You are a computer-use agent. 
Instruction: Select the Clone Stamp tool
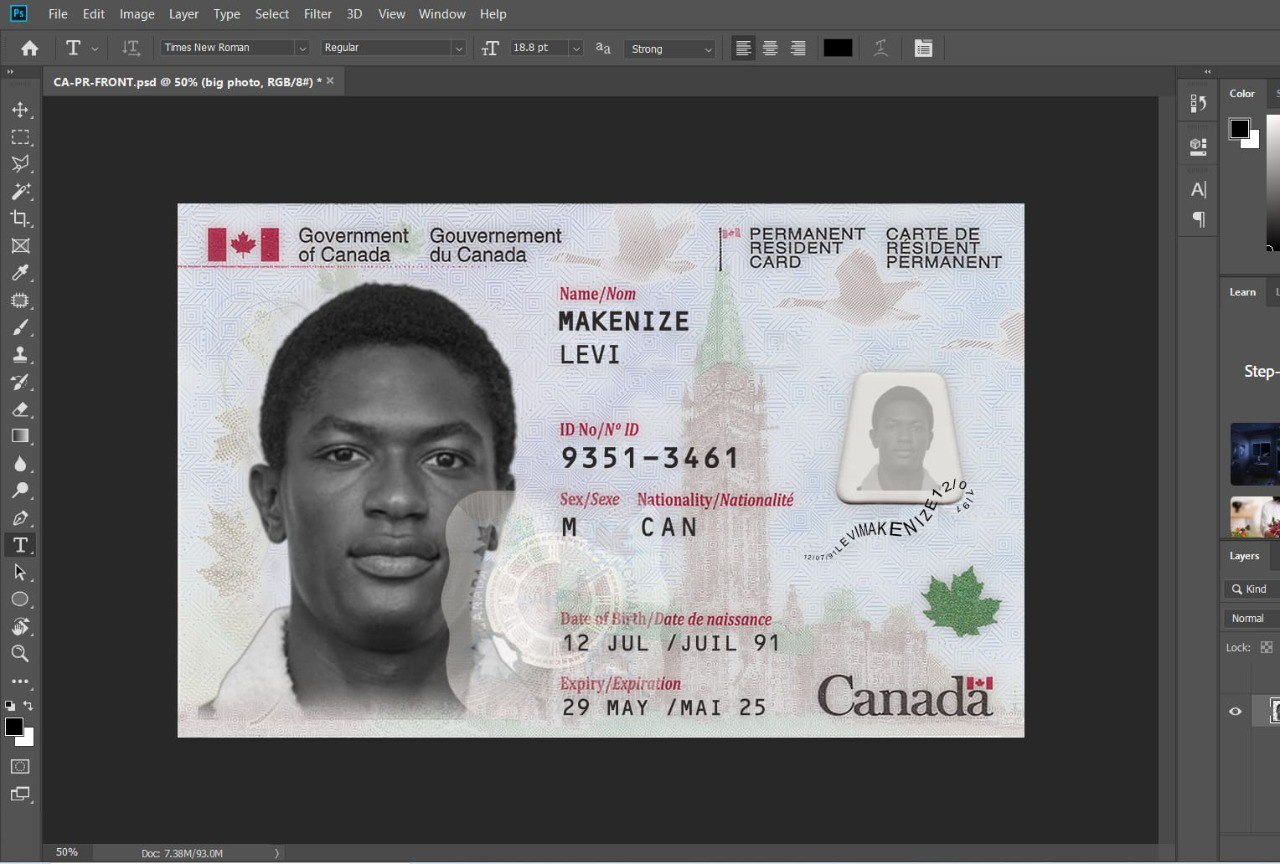pos(20,354)
